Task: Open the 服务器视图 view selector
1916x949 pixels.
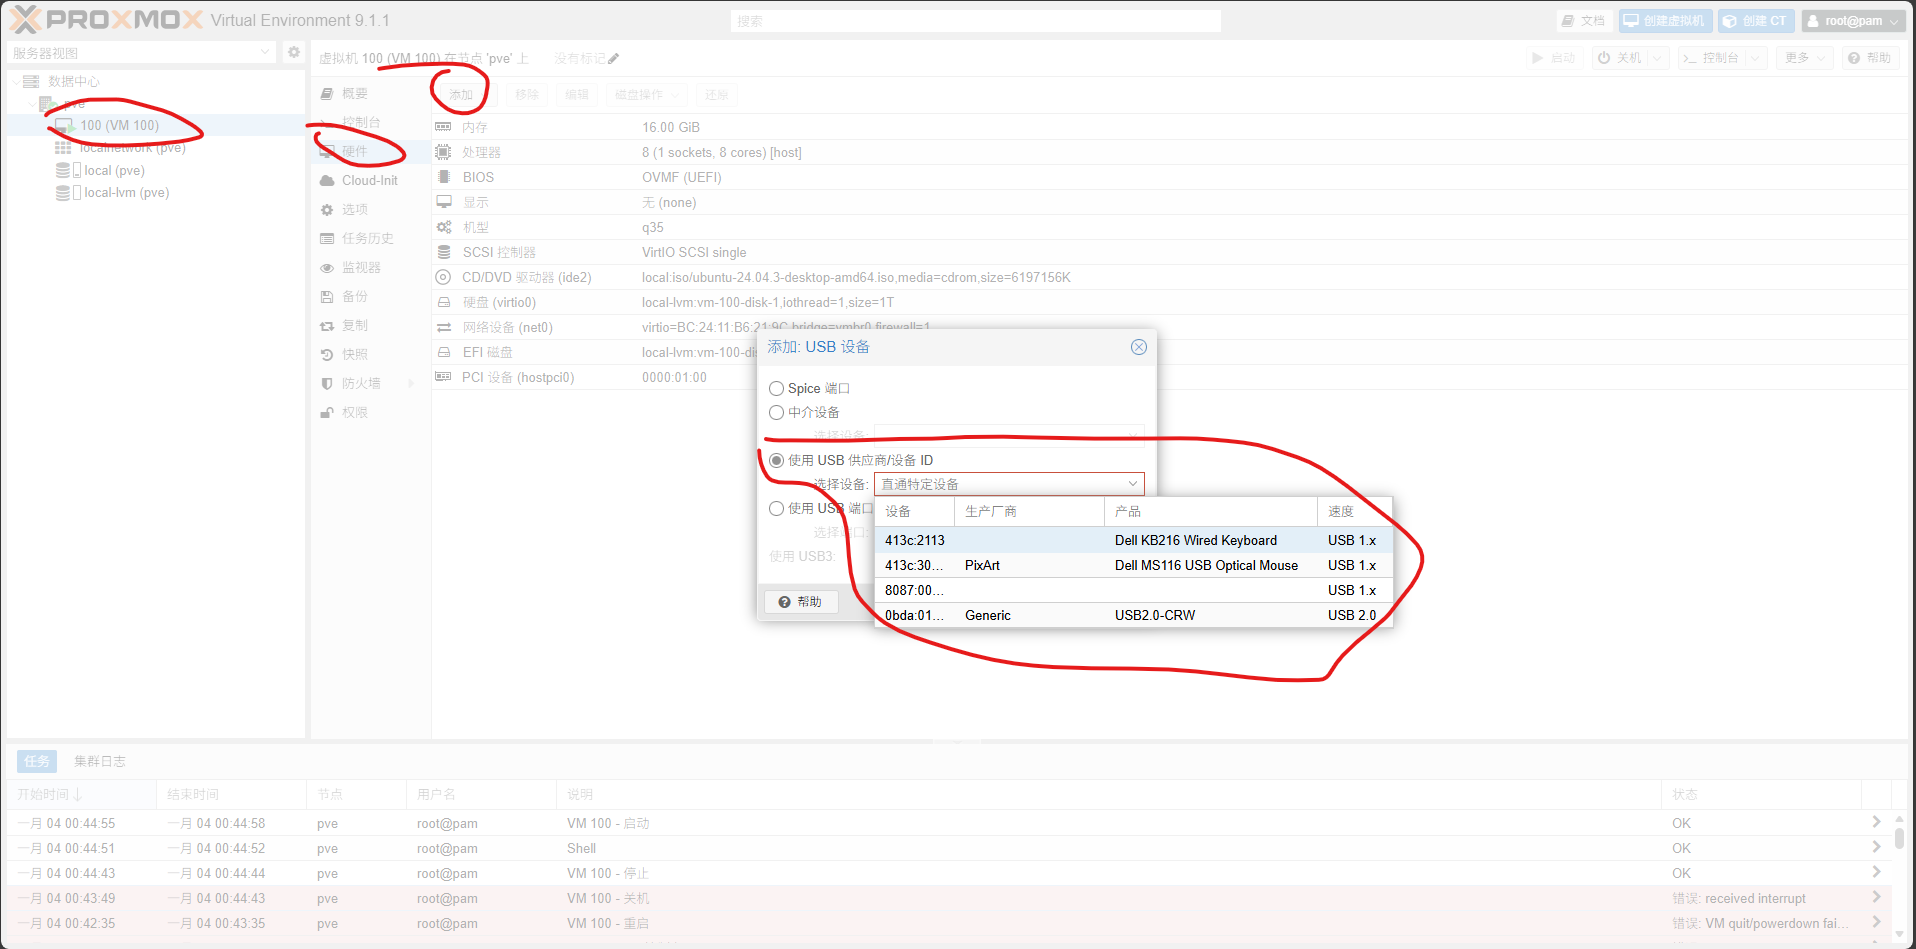Action: (x=141, y=53)
